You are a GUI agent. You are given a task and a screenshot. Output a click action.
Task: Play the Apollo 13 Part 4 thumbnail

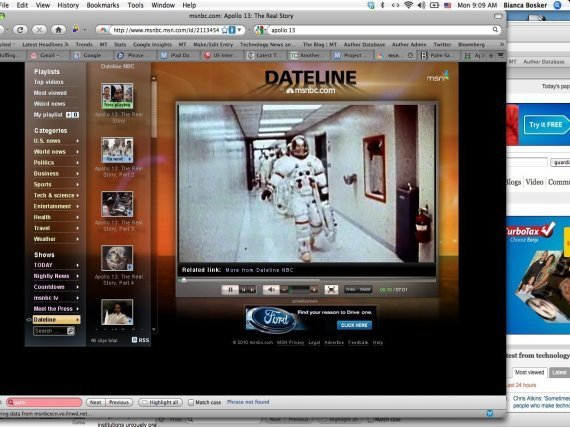117,258
